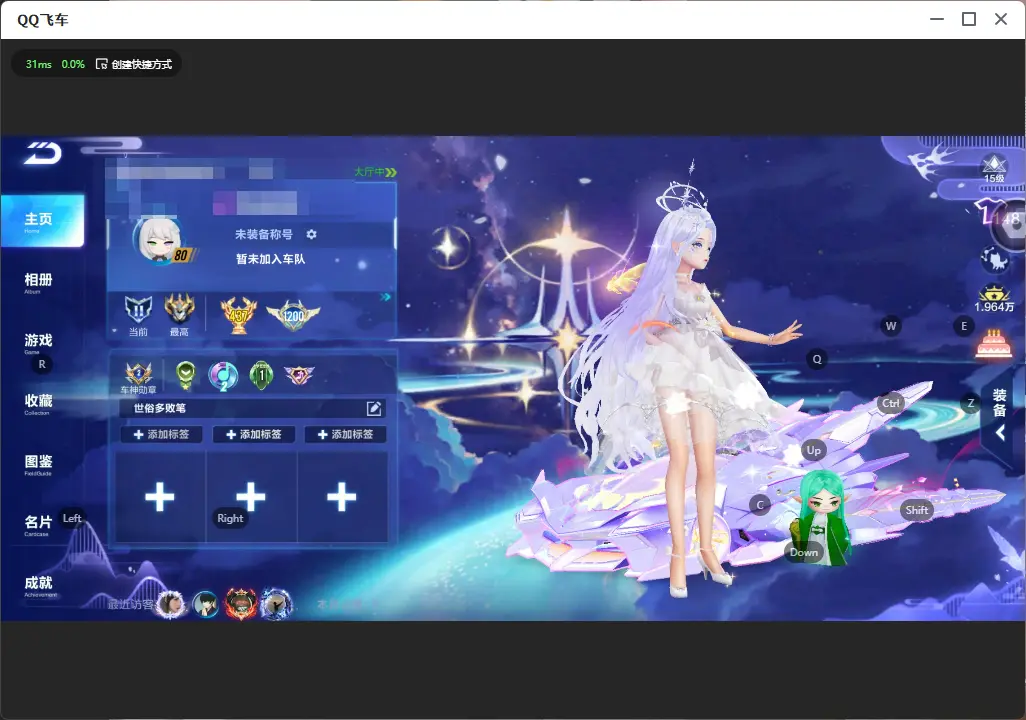Select the winged 1200 badge icon
The width and height of the screenshot is (1026, 720).
pyautogui.click(x=293, y=315)
